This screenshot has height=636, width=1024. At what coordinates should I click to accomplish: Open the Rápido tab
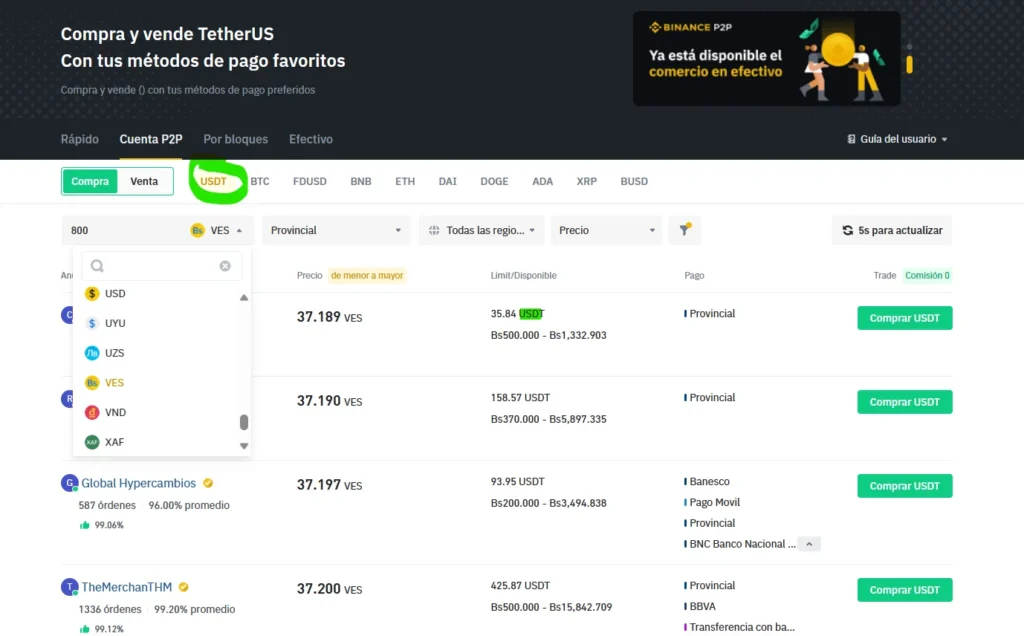pos(80,139)
